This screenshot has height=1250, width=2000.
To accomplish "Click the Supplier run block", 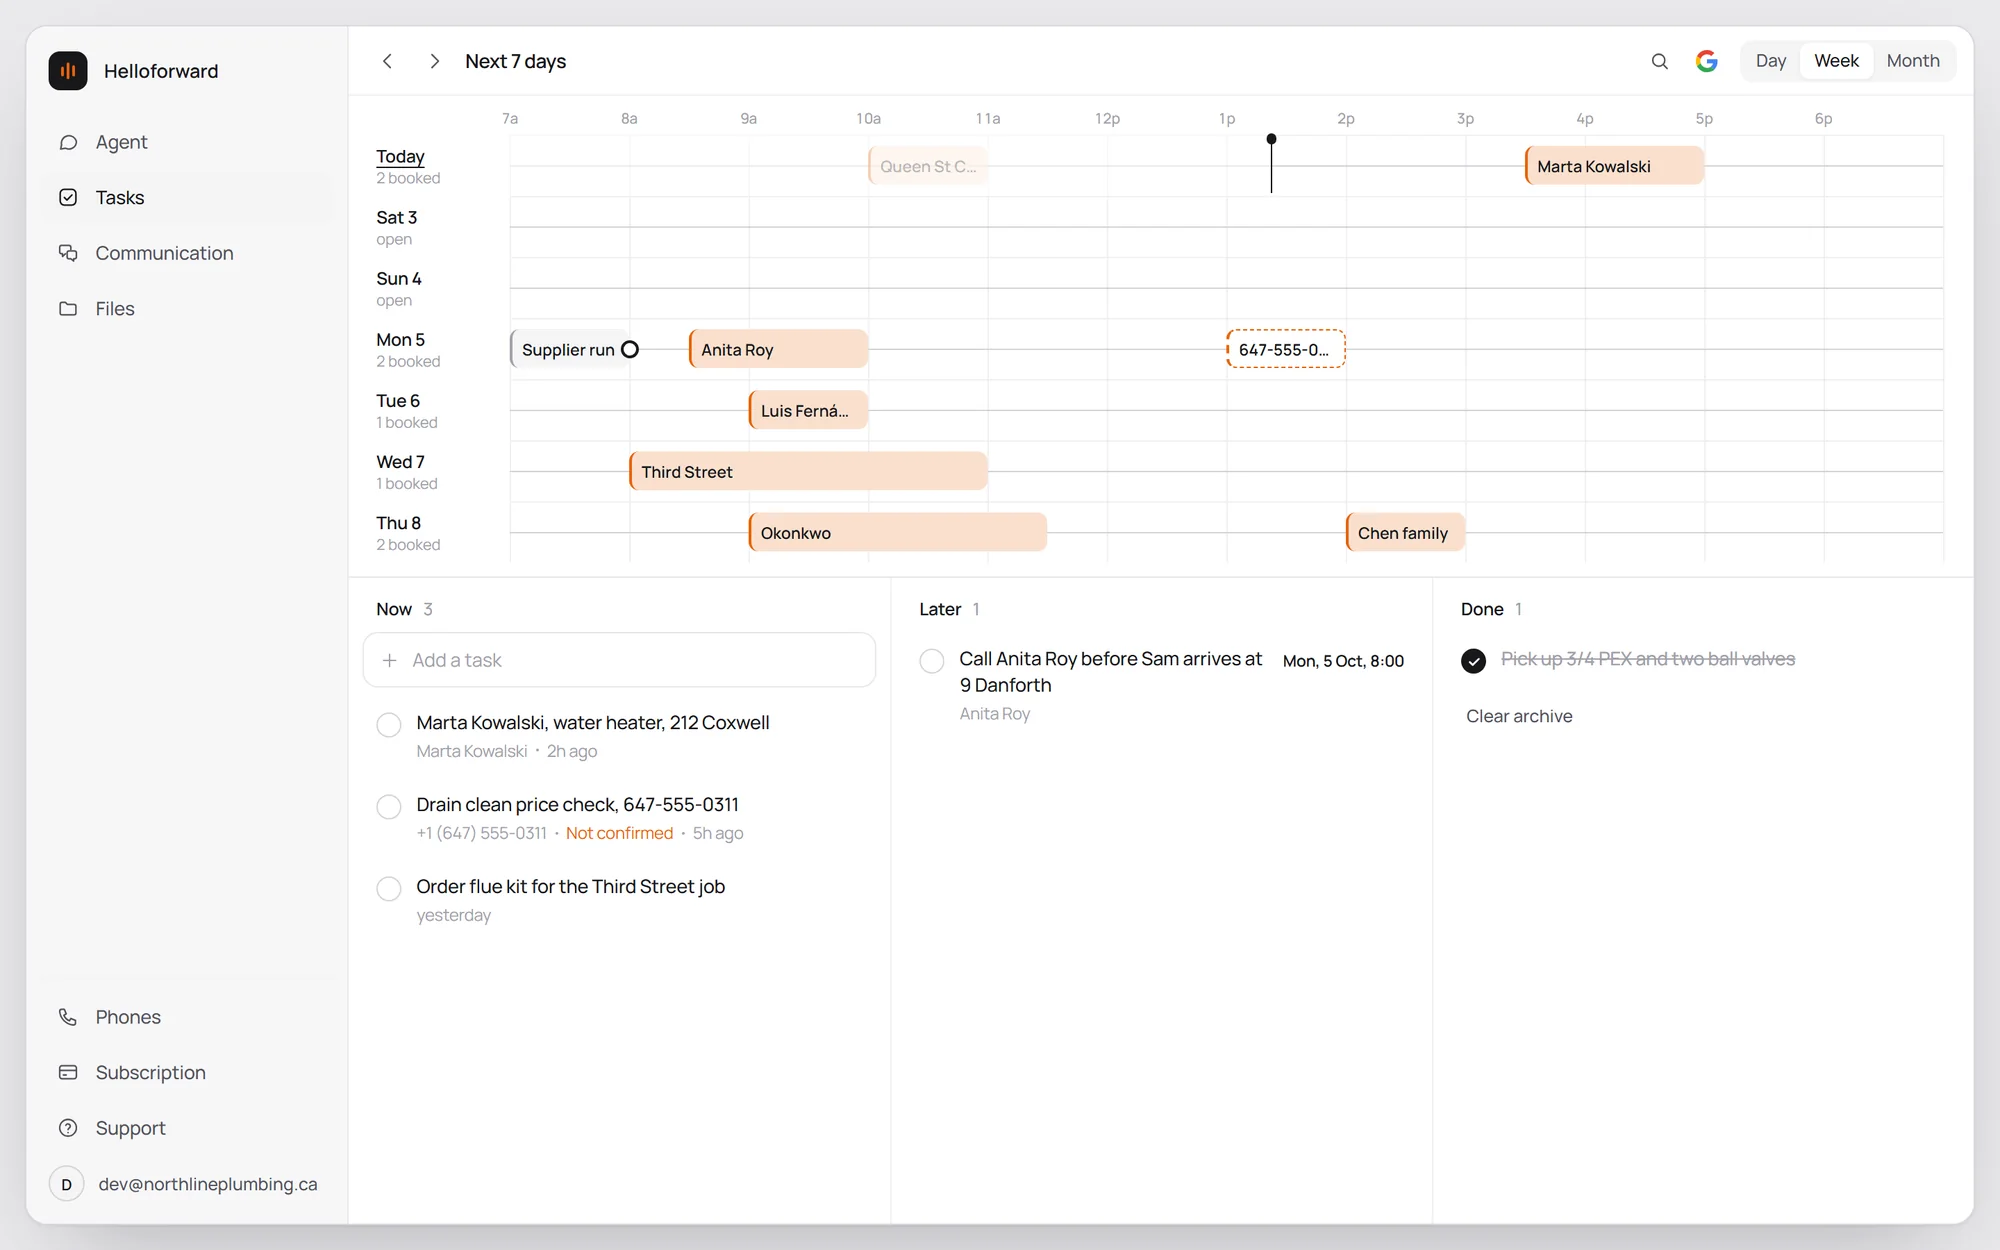I will click(x=568, y=349).
